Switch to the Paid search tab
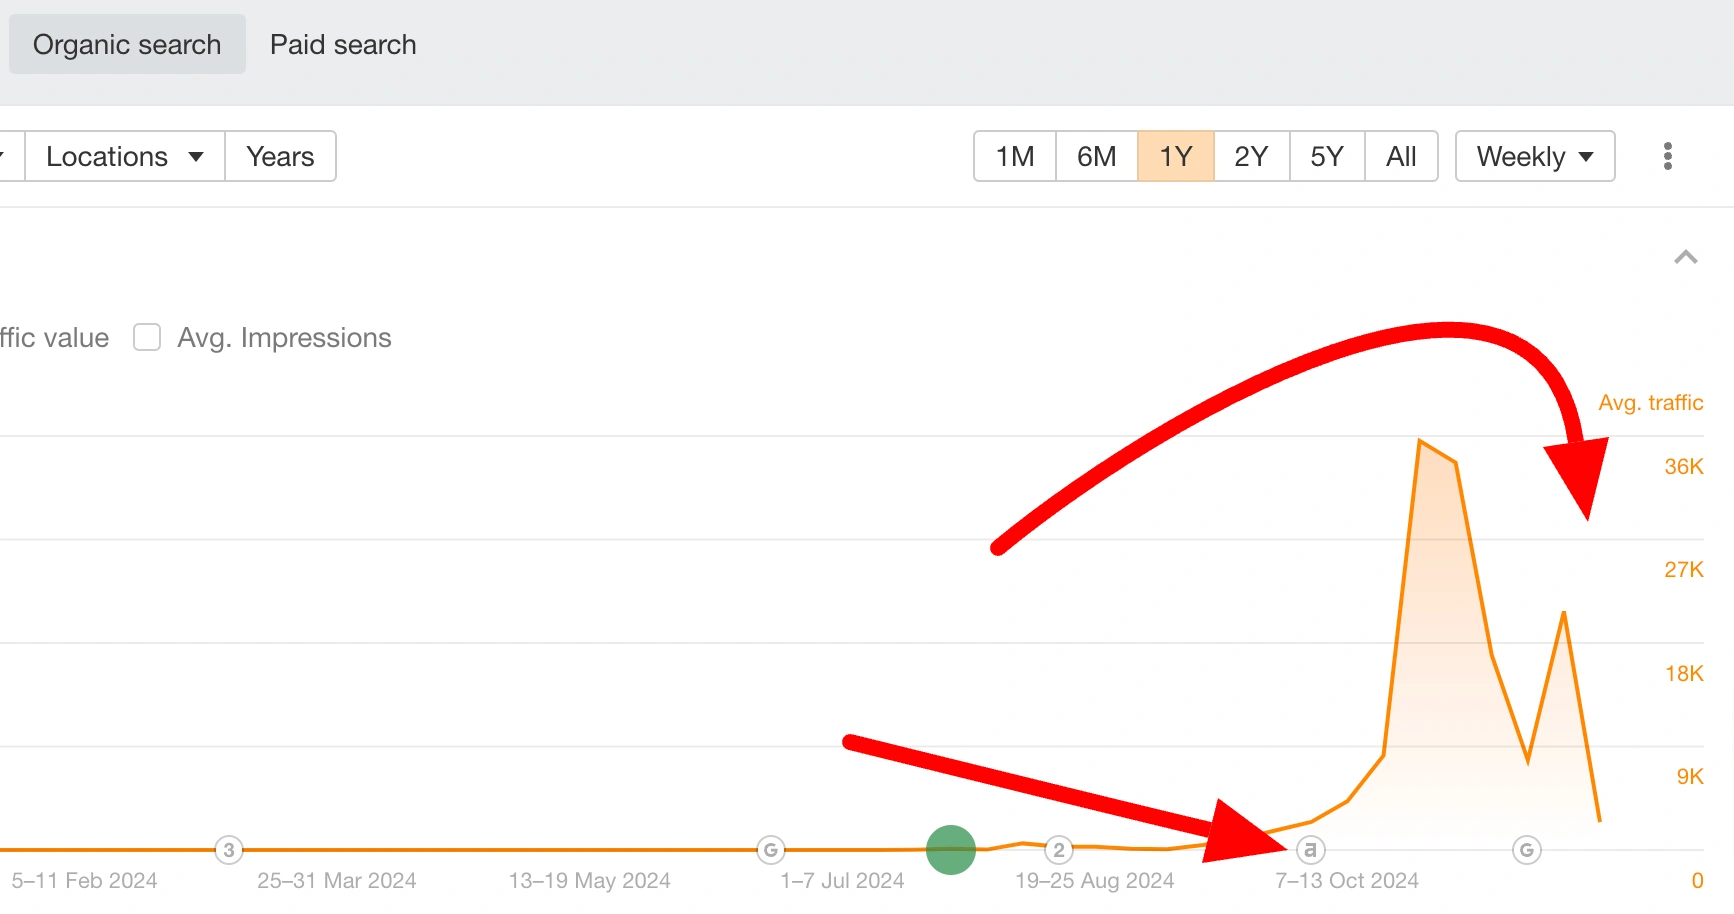 click(343, 44)
